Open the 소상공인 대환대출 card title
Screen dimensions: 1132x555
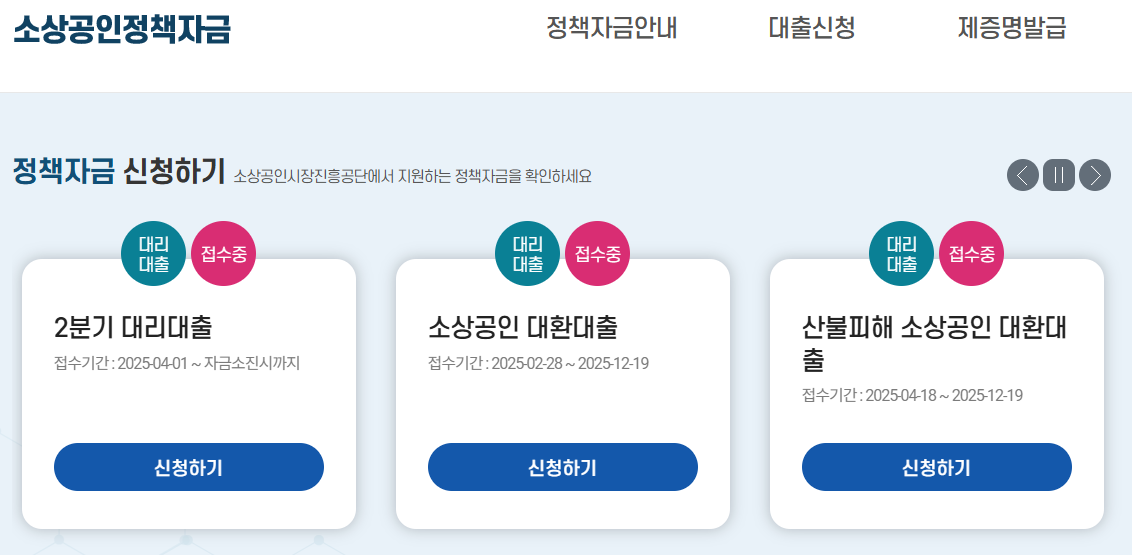pyautogui.click(x=523, y=327)
